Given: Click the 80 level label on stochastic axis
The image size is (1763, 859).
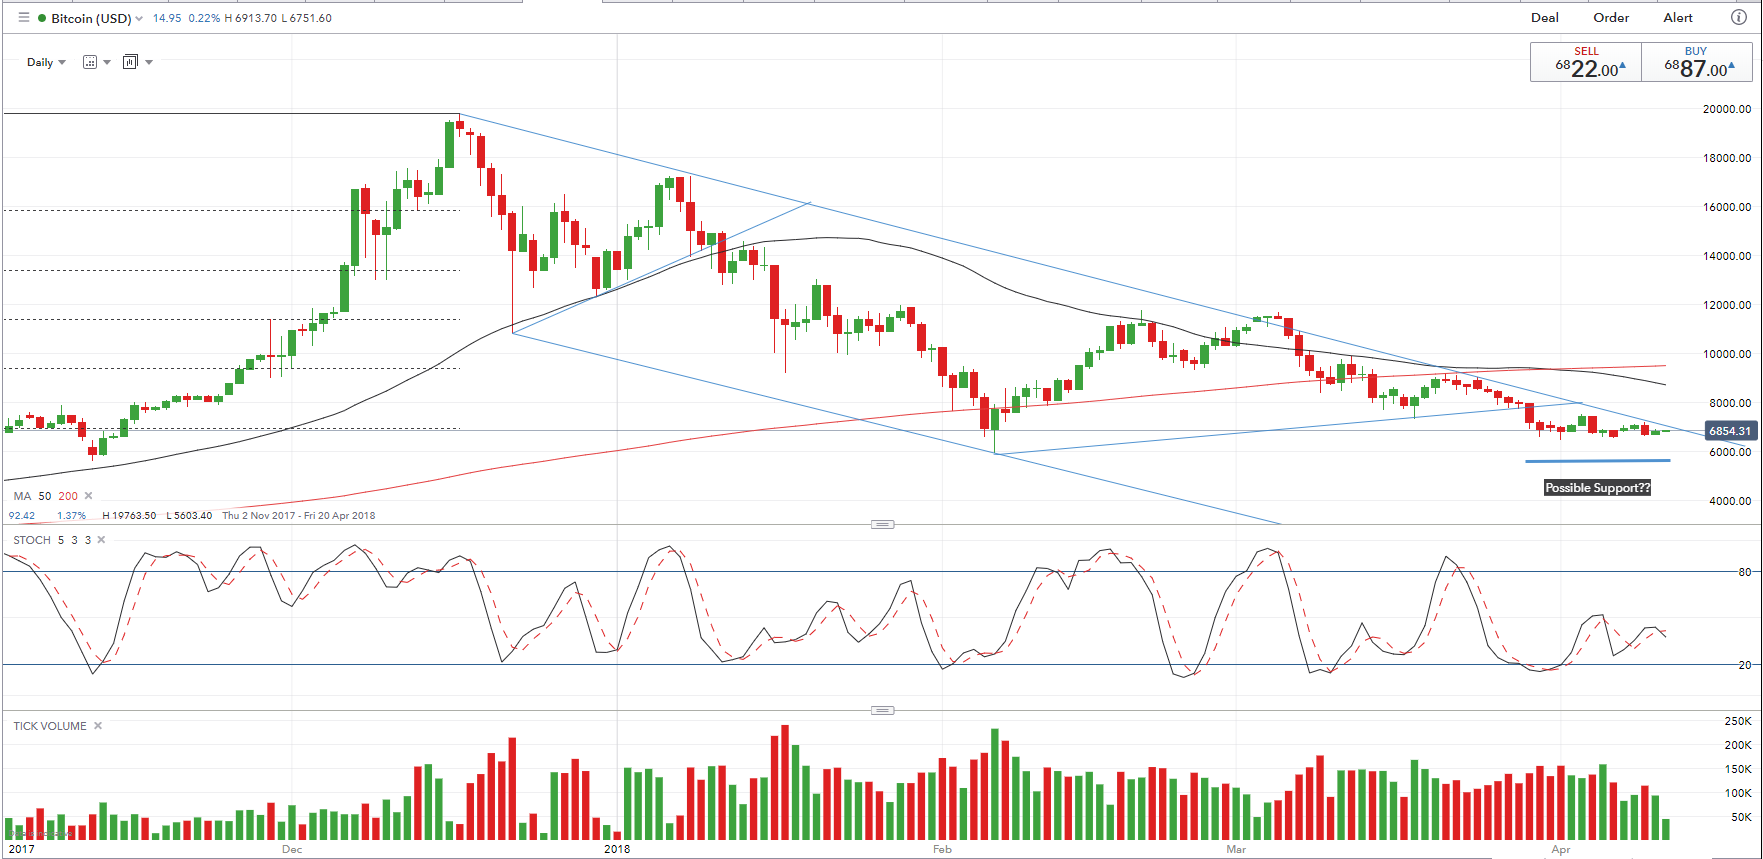Looking at the screenshot, I should pyautogui.click(x=1745, y=572).
